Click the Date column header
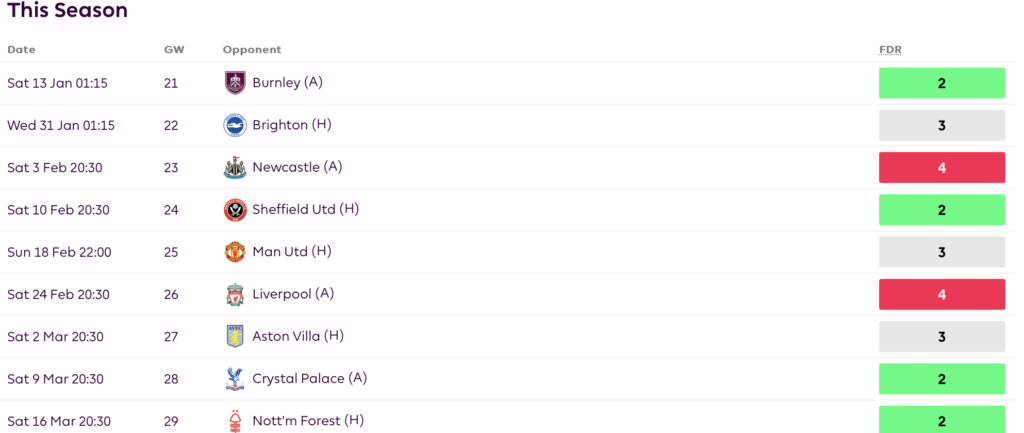1024x433 pixels. [21, 50]
